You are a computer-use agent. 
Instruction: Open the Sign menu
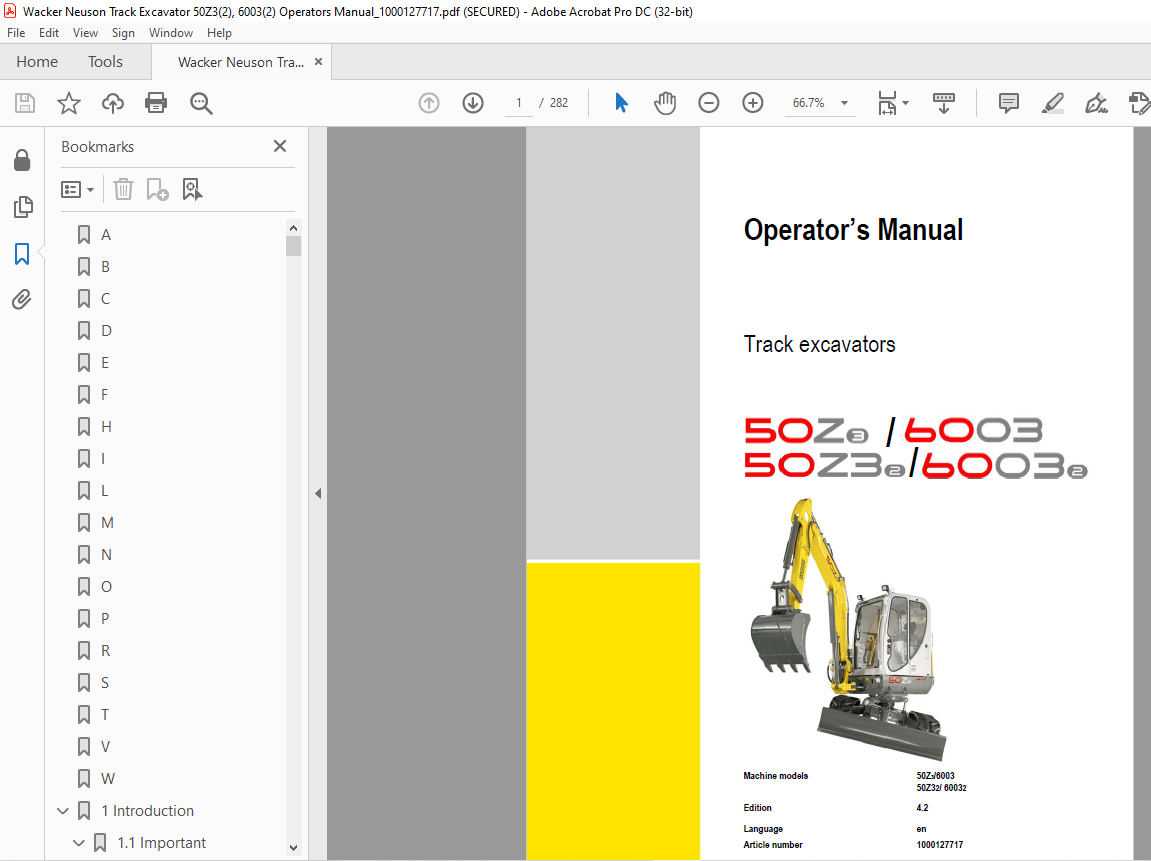pyautogui.click(x=123, y=33)
